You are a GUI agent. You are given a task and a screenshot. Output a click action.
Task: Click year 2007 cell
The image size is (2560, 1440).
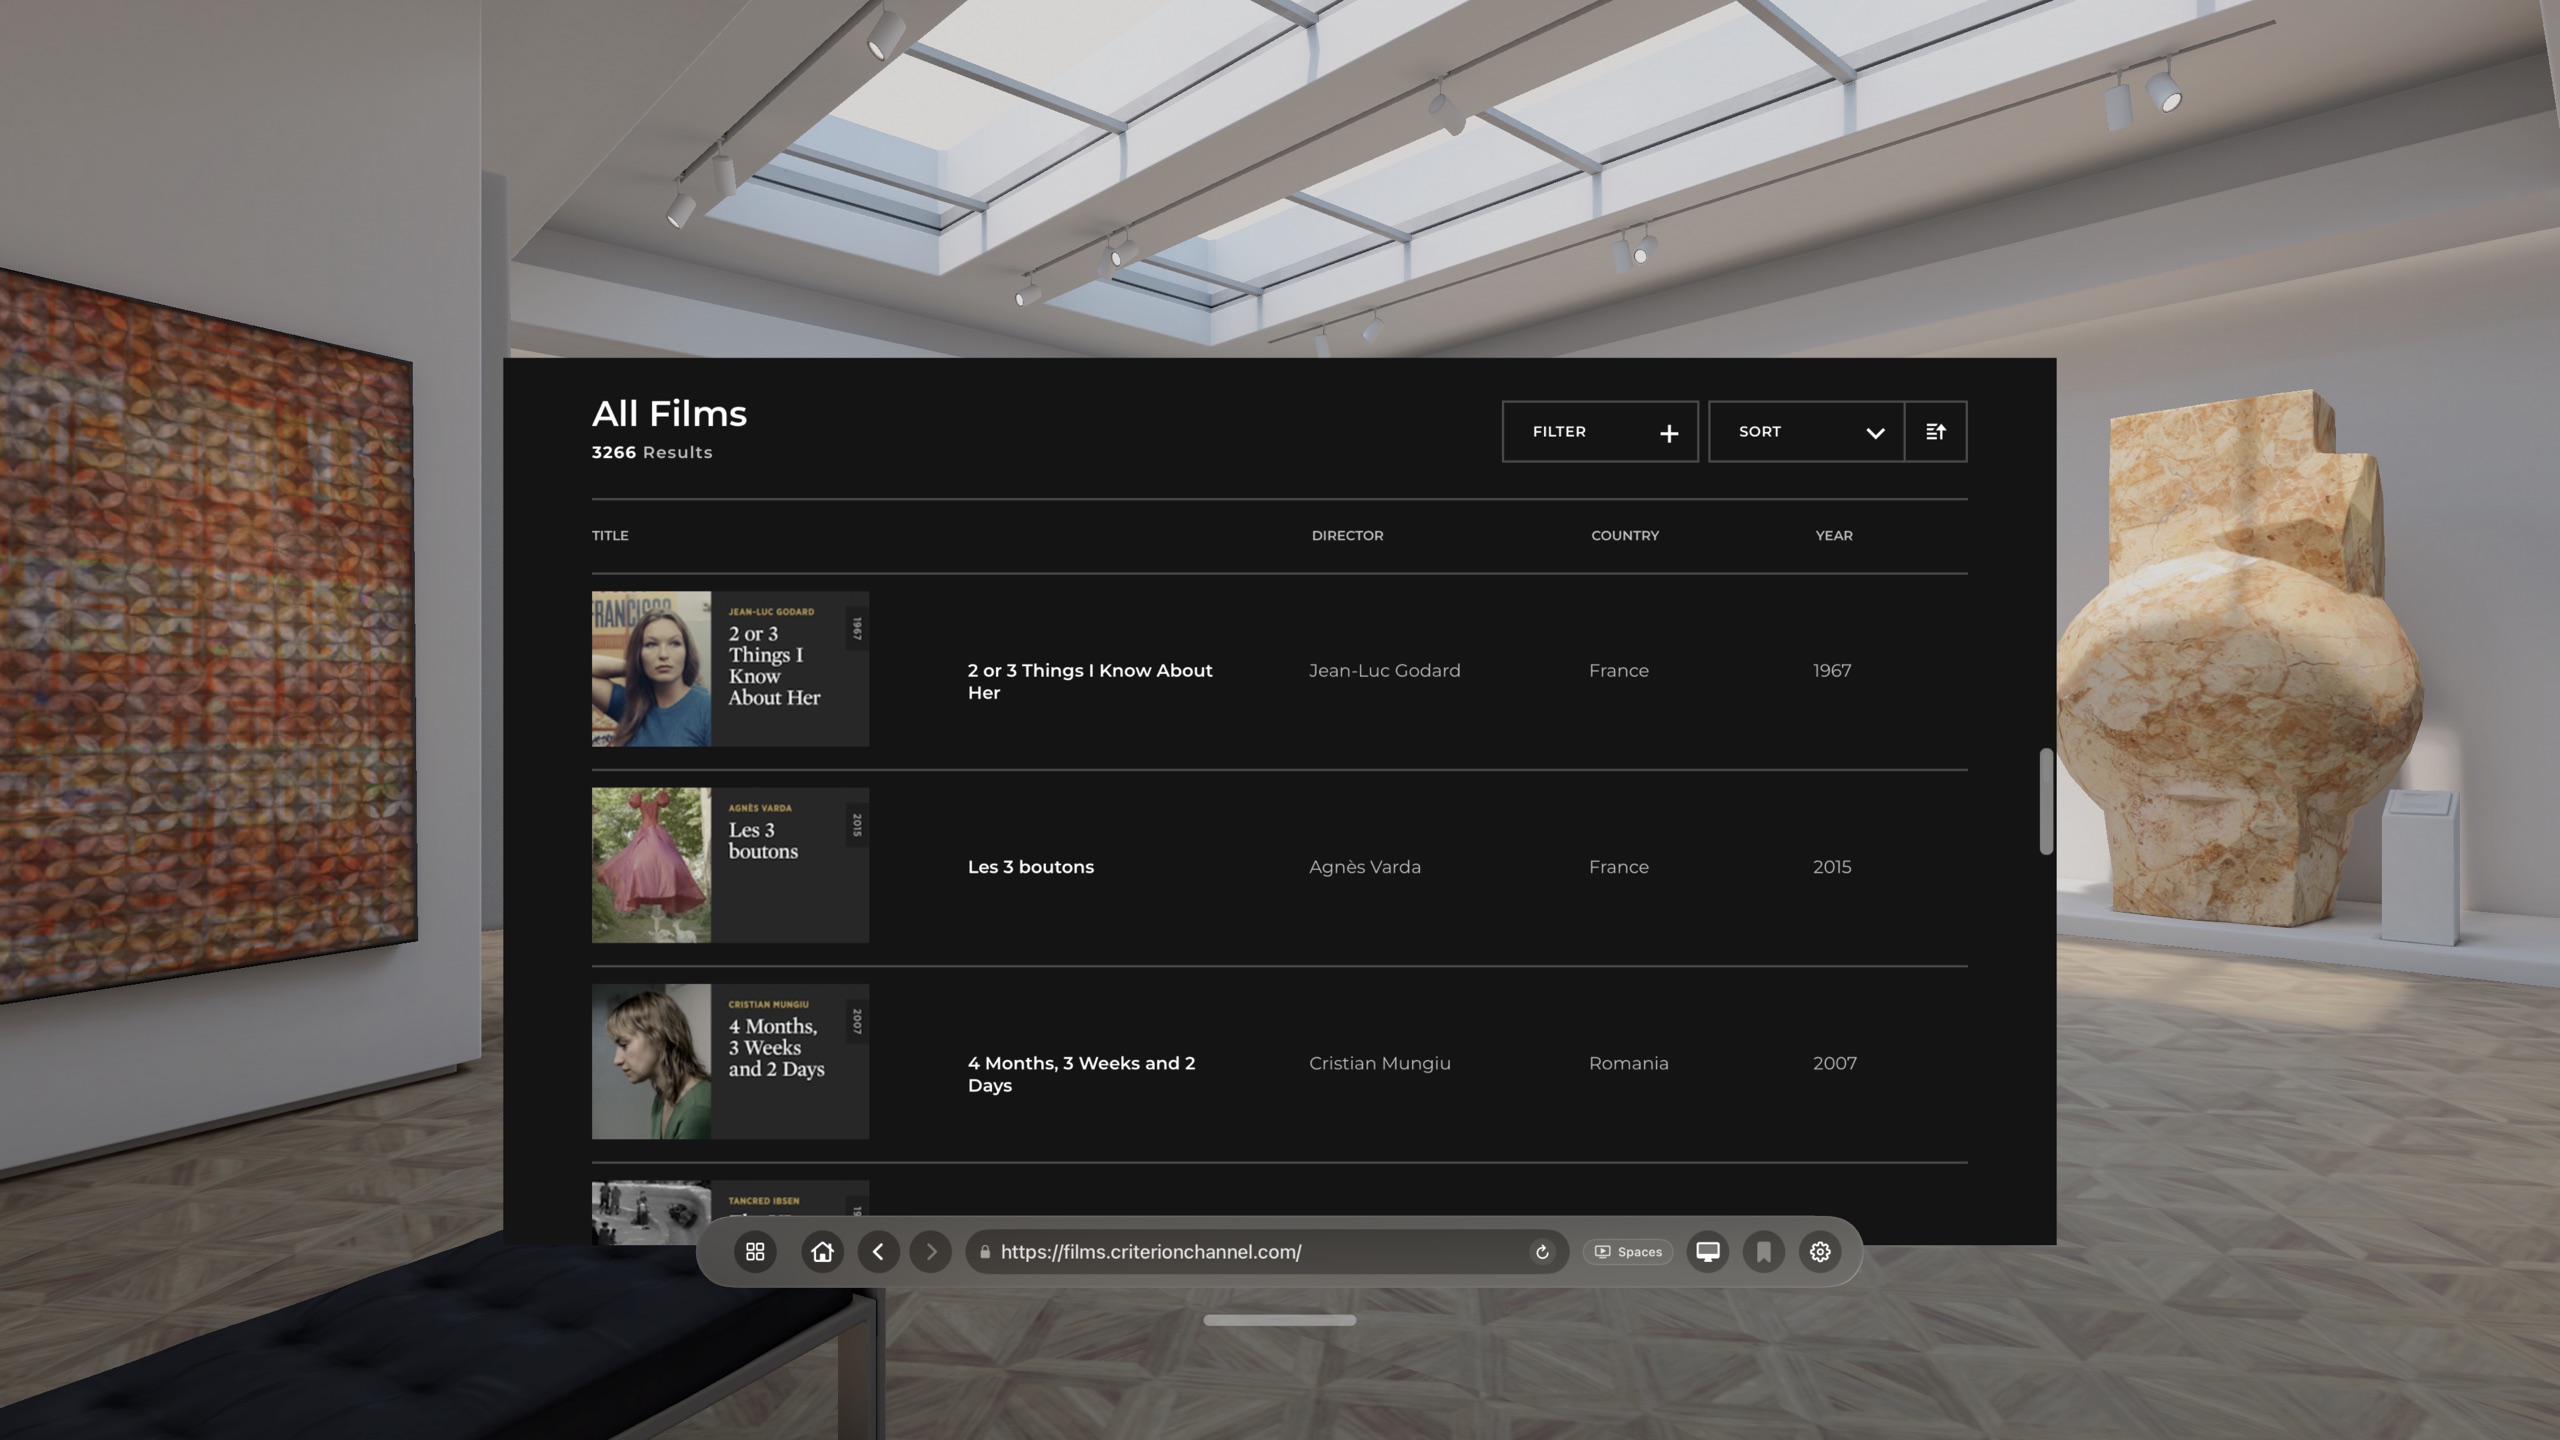(1835, 1063)
